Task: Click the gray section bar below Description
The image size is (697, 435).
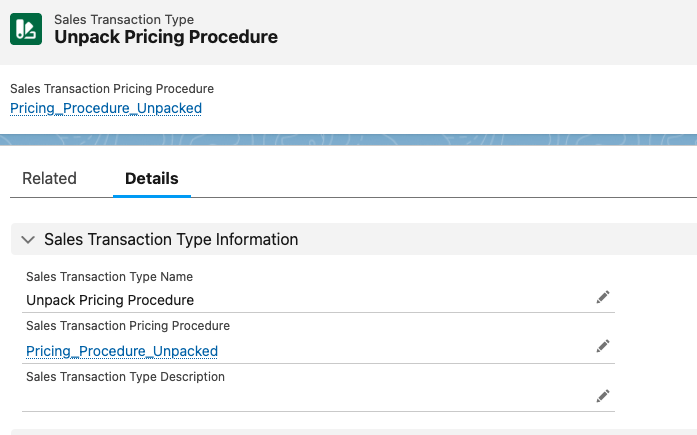Action: click(x=348, y=431)
